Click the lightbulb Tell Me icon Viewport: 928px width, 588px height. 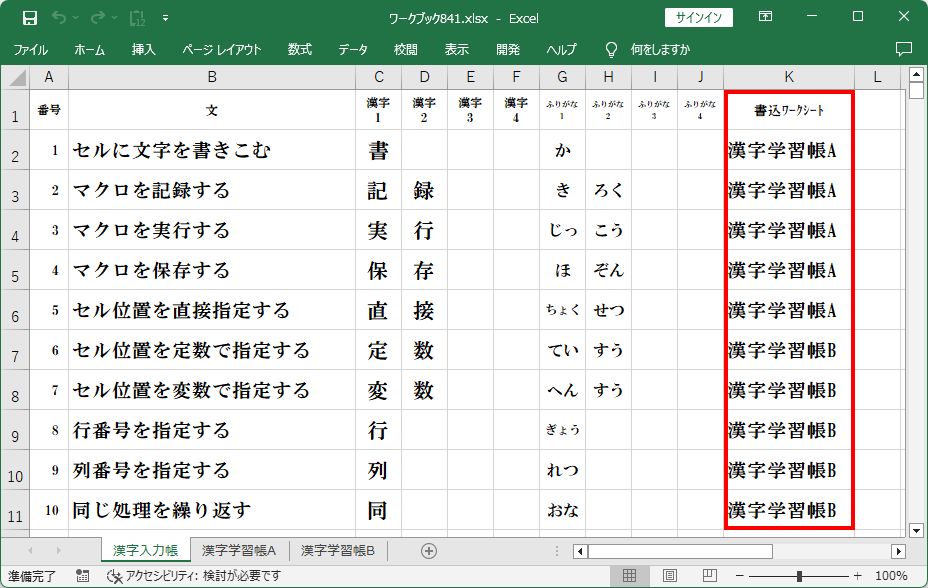(x=611, y=50)
